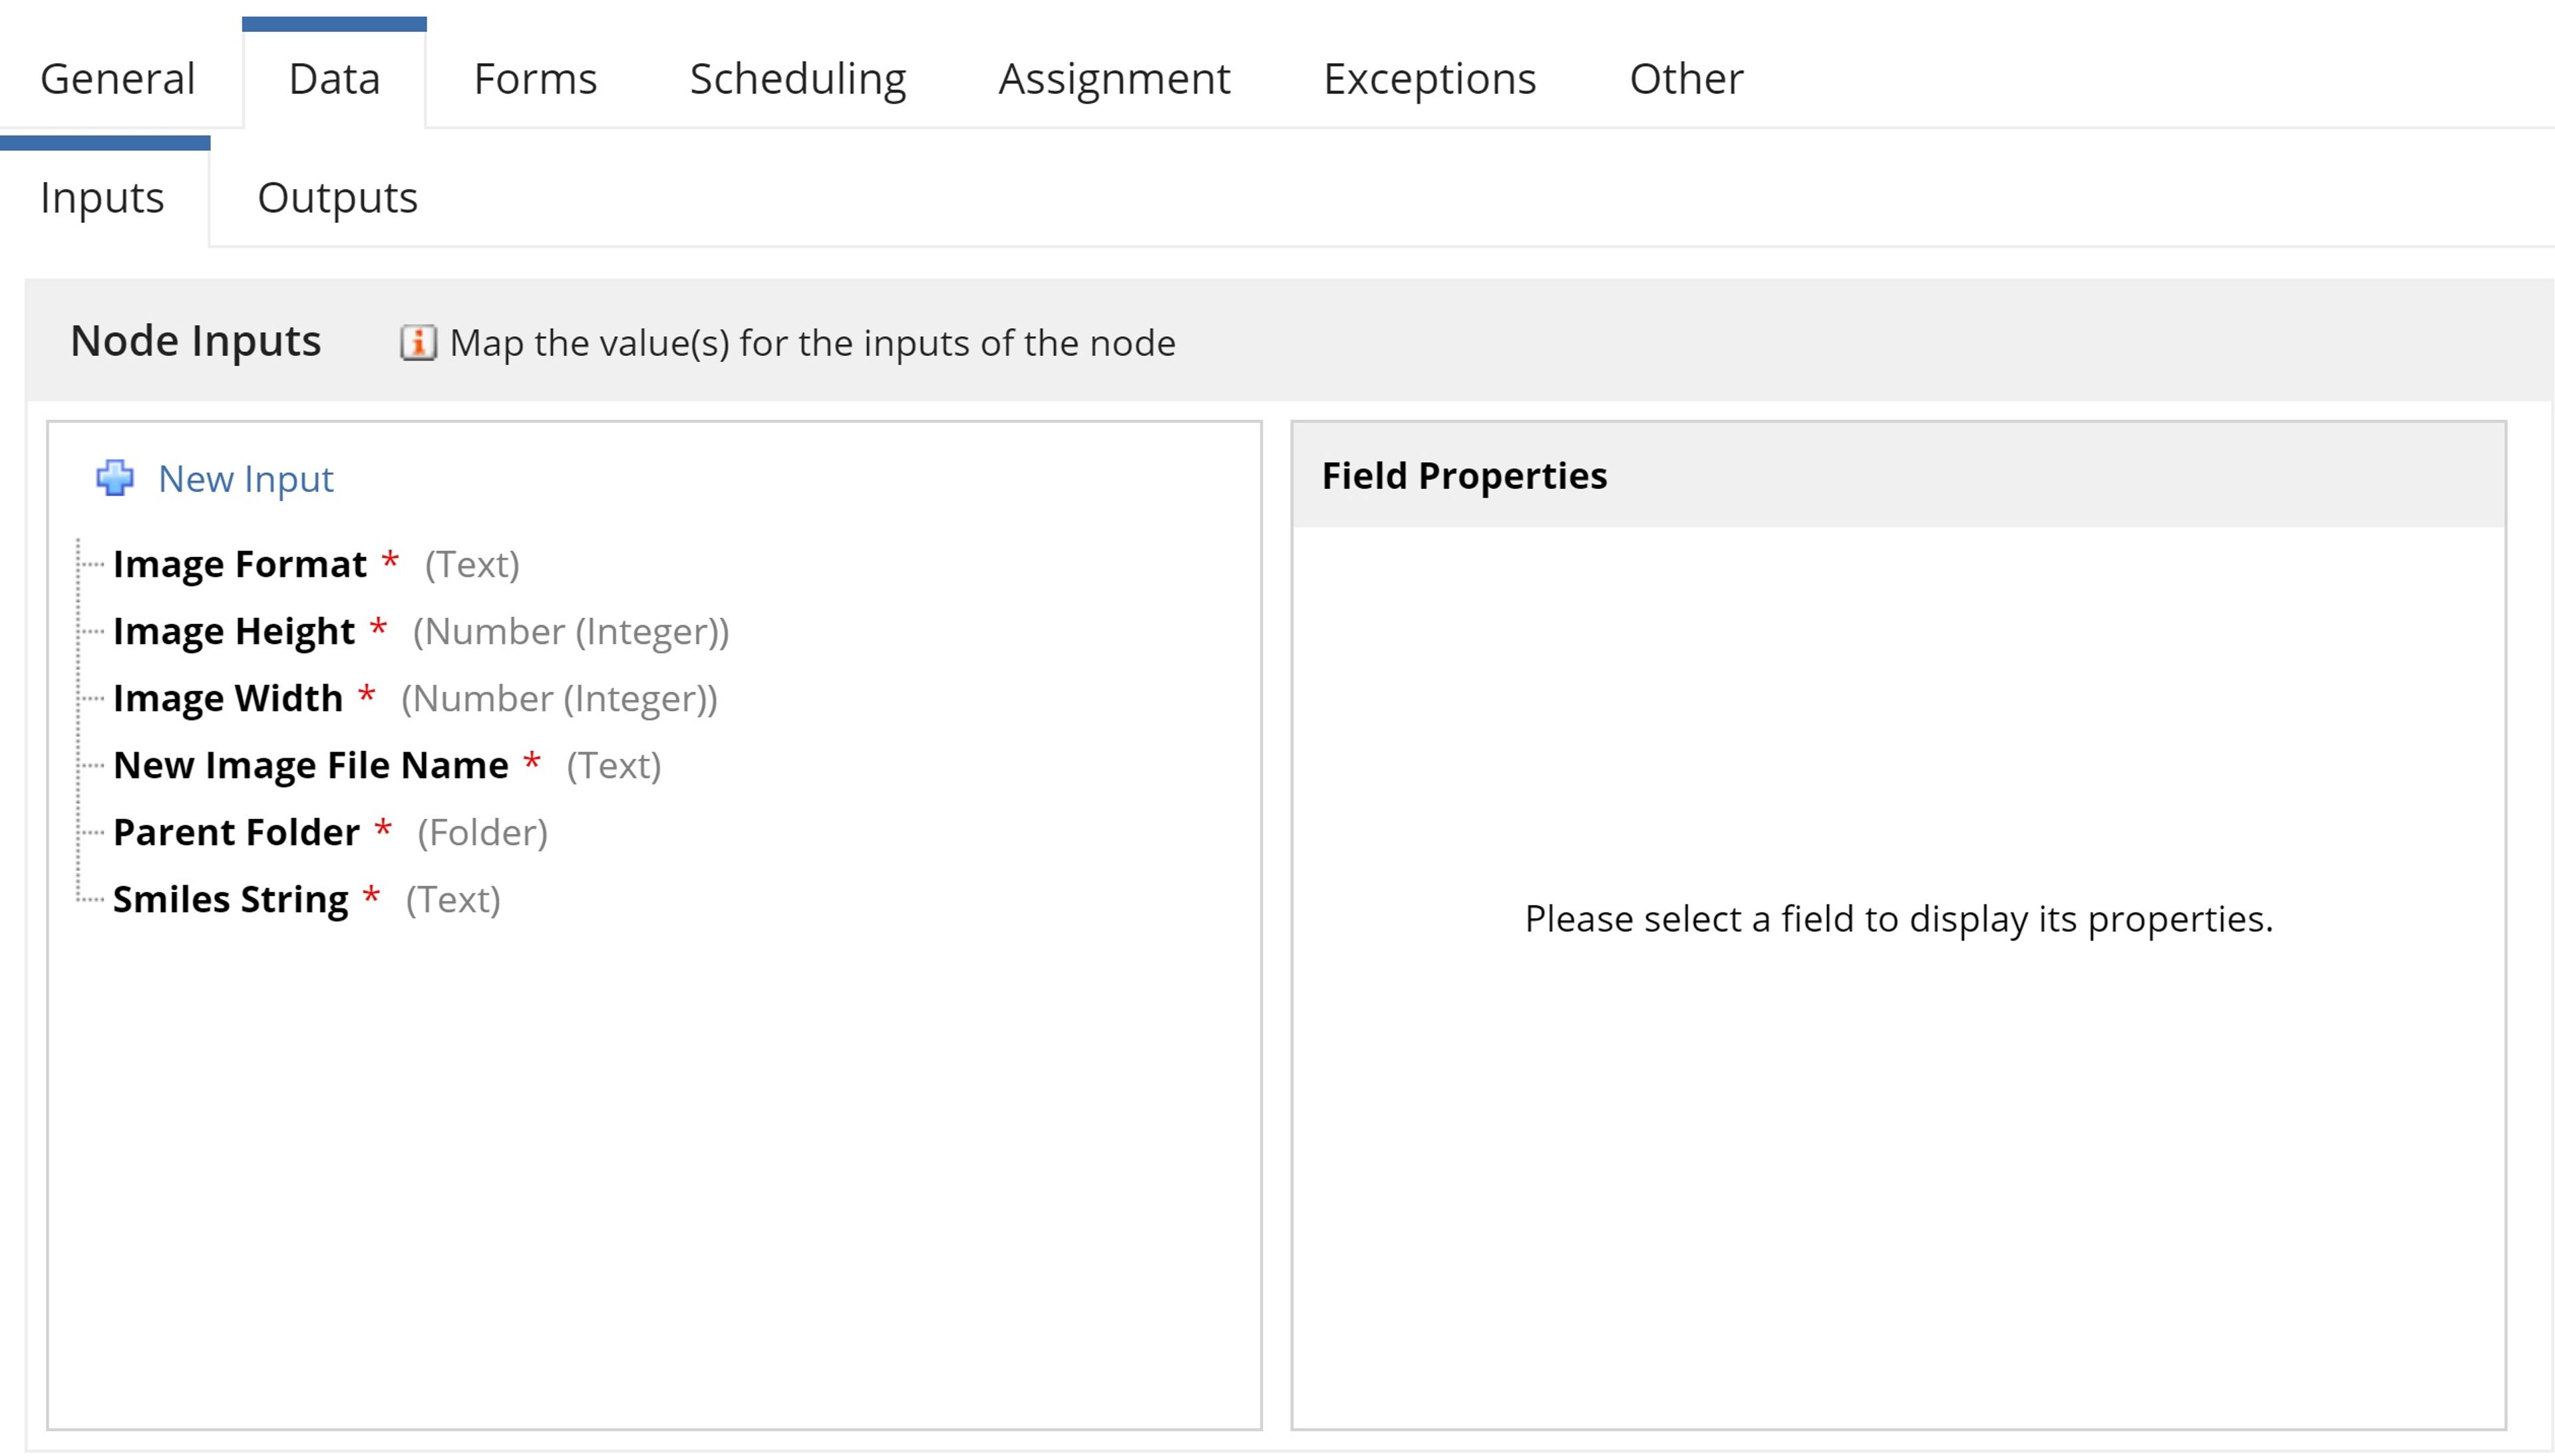Click the orange info icon beside Node Inputs
This screenshot has height=1456, width=2555.
[x=418, y=343]
